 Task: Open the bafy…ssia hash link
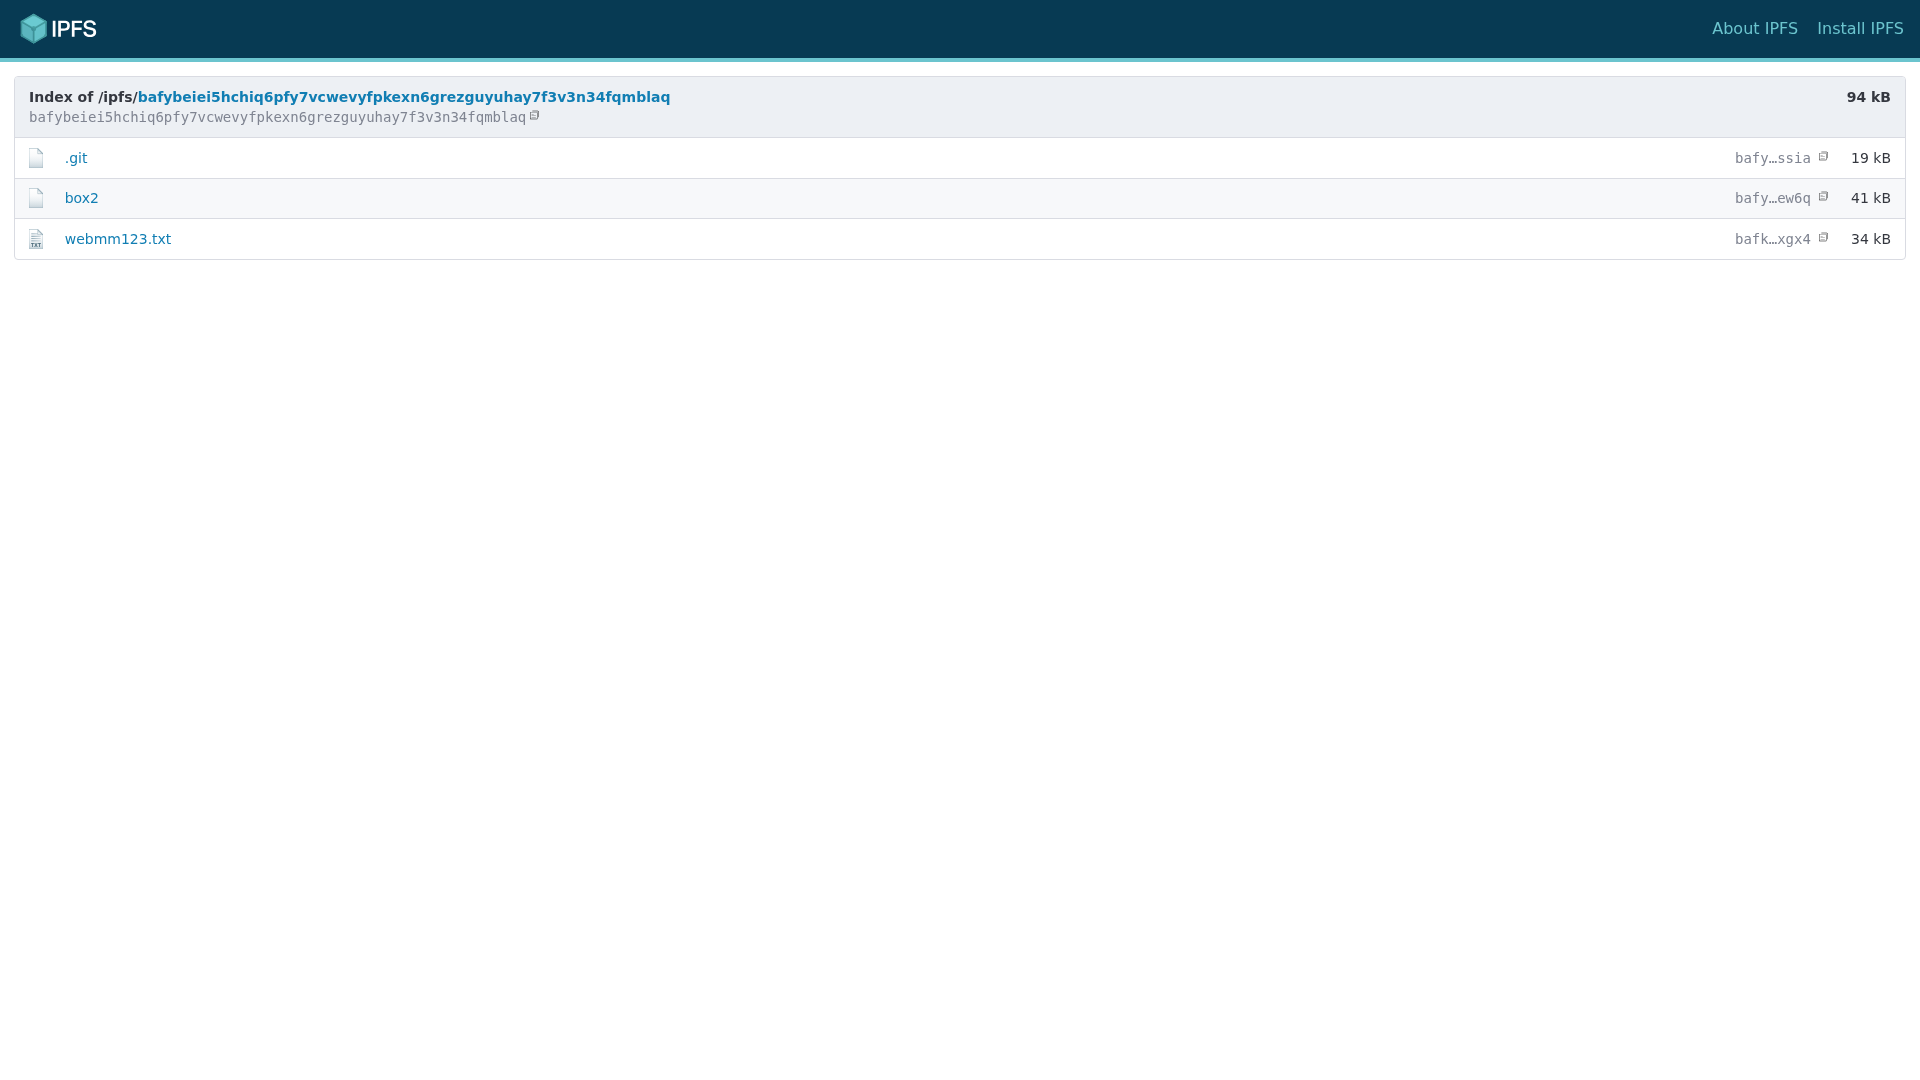(1772, 158)
